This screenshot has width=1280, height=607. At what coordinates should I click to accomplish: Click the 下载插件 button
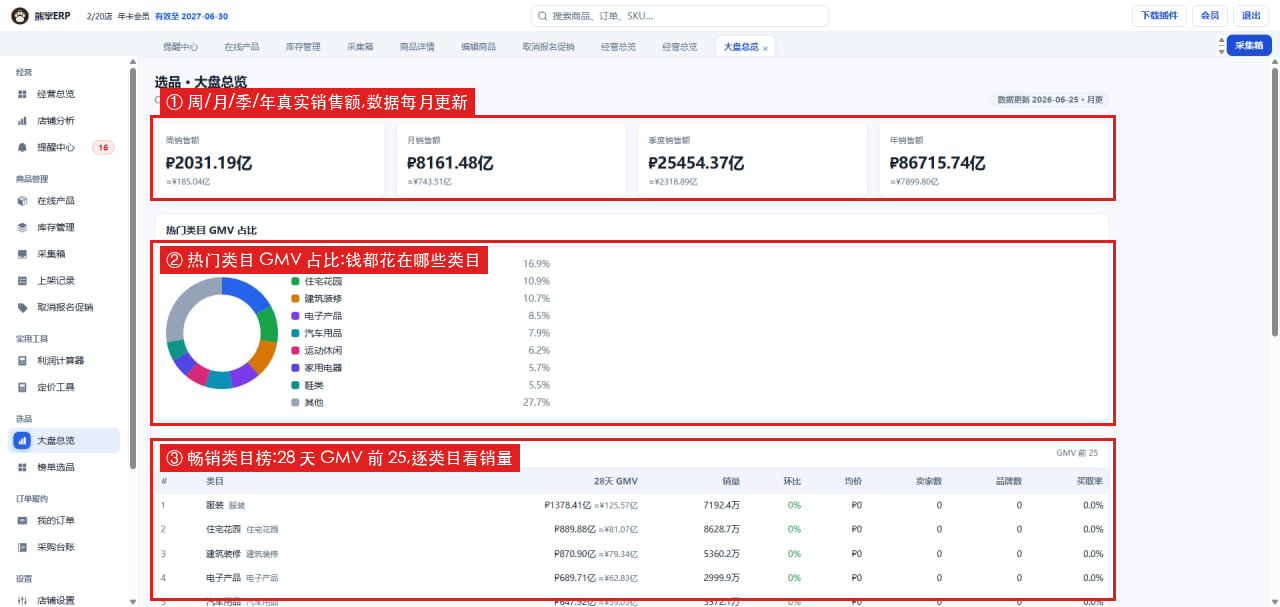[1159, 15]
